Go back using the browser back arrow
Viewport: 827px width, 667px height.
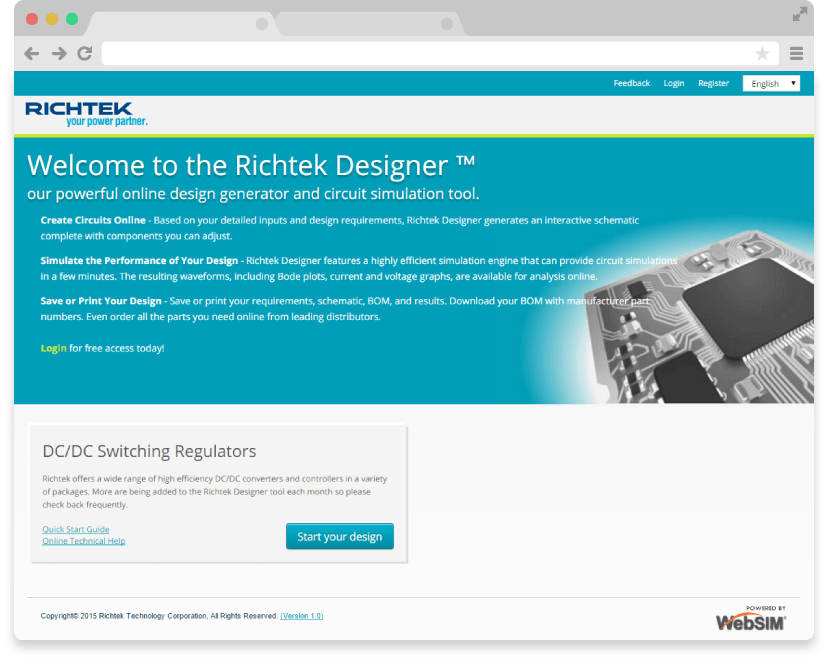tap(32, 53)
